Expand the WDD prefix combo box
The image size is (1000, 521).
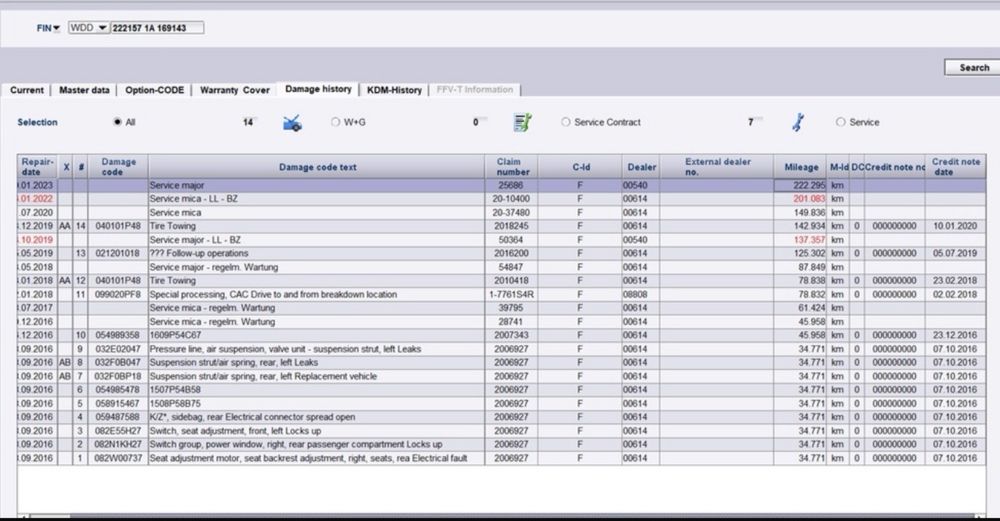(x=103, y=28)
